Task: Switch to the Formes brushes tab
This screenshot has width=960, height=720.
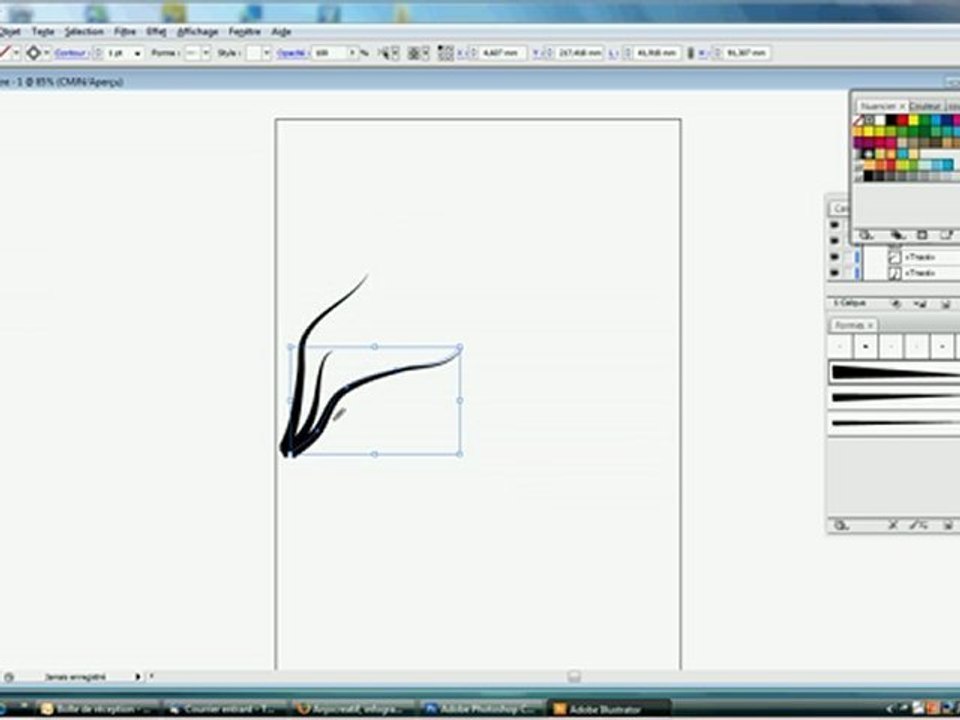Action: pos(853,325)
